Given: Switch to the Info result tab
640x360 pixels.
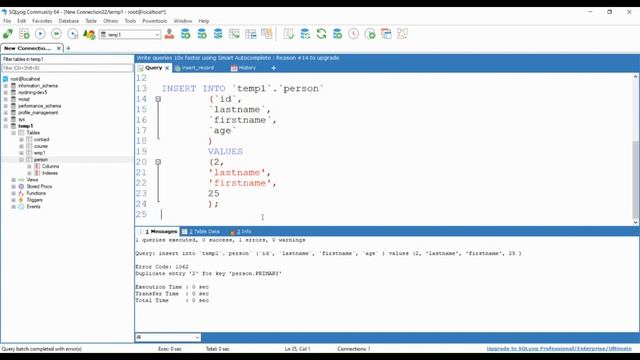Looking at the screenshot, I should click(x=240, y=231).
